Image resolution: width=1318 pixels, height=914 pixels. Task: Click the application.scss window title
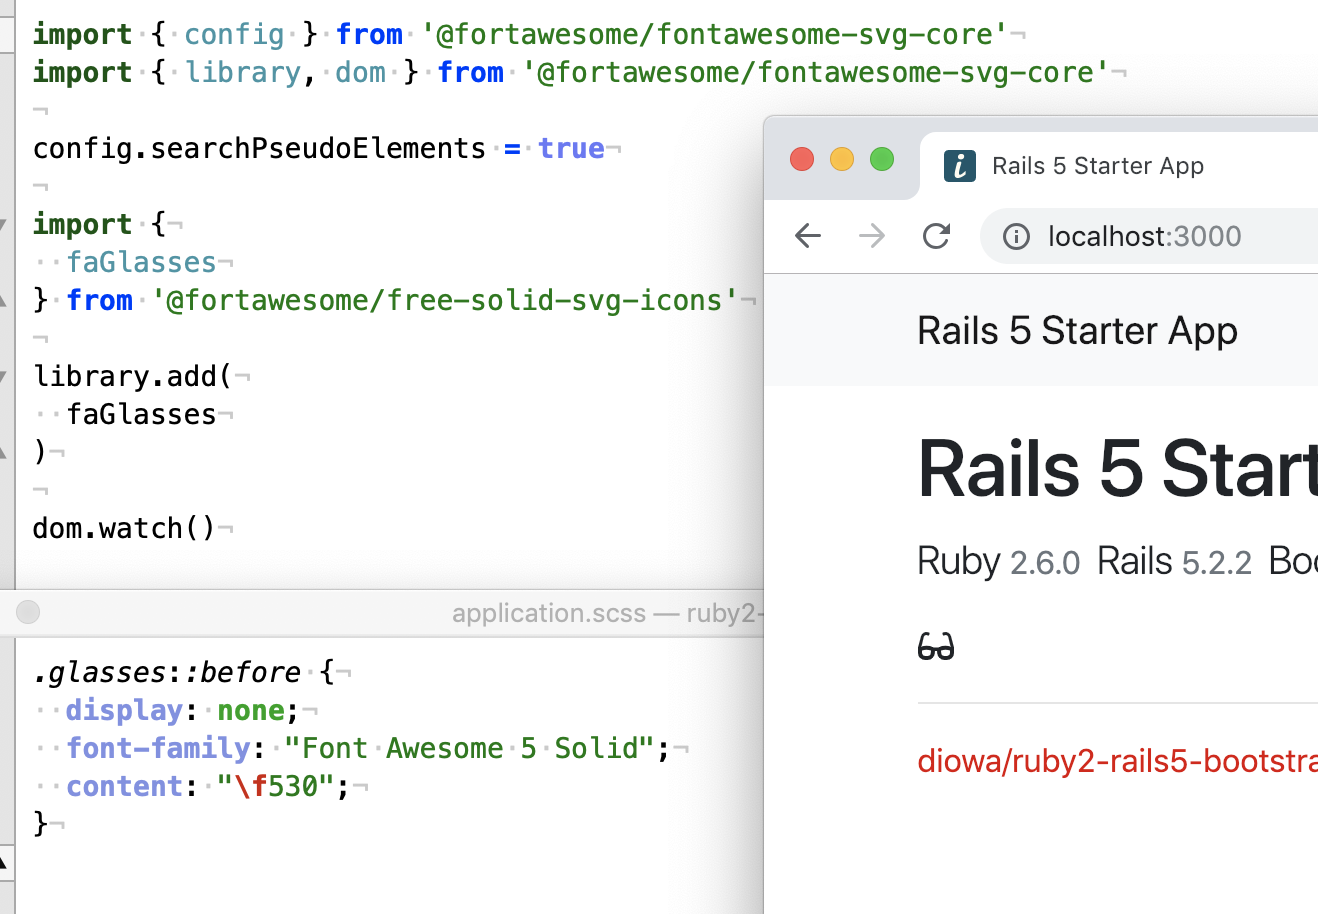click(607, 613)
